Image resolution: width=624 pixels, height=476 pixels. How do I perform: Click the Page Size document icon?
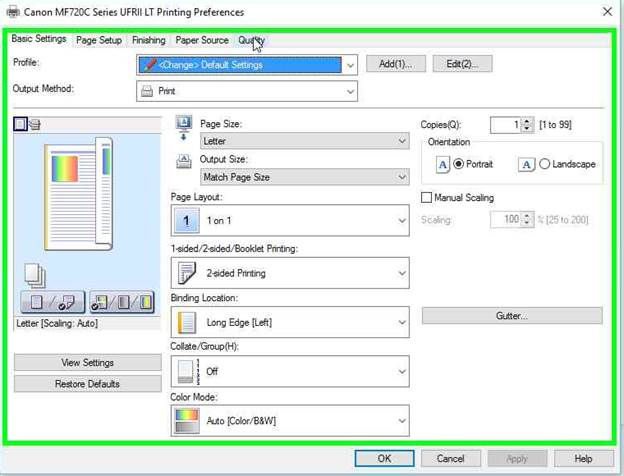coord(183,124)
